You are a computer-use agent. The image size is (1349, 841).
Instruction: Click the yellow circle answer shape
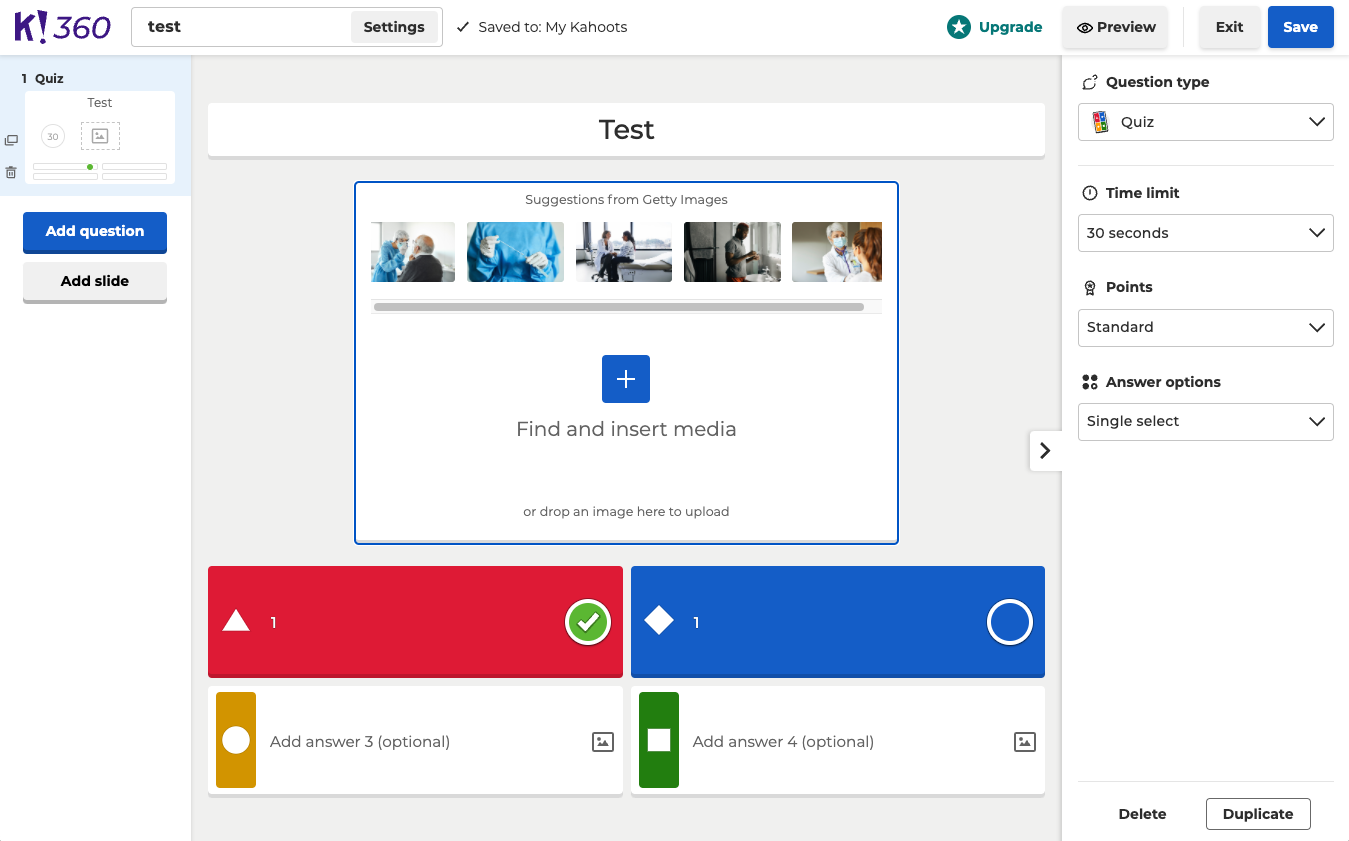click(236, 740)
